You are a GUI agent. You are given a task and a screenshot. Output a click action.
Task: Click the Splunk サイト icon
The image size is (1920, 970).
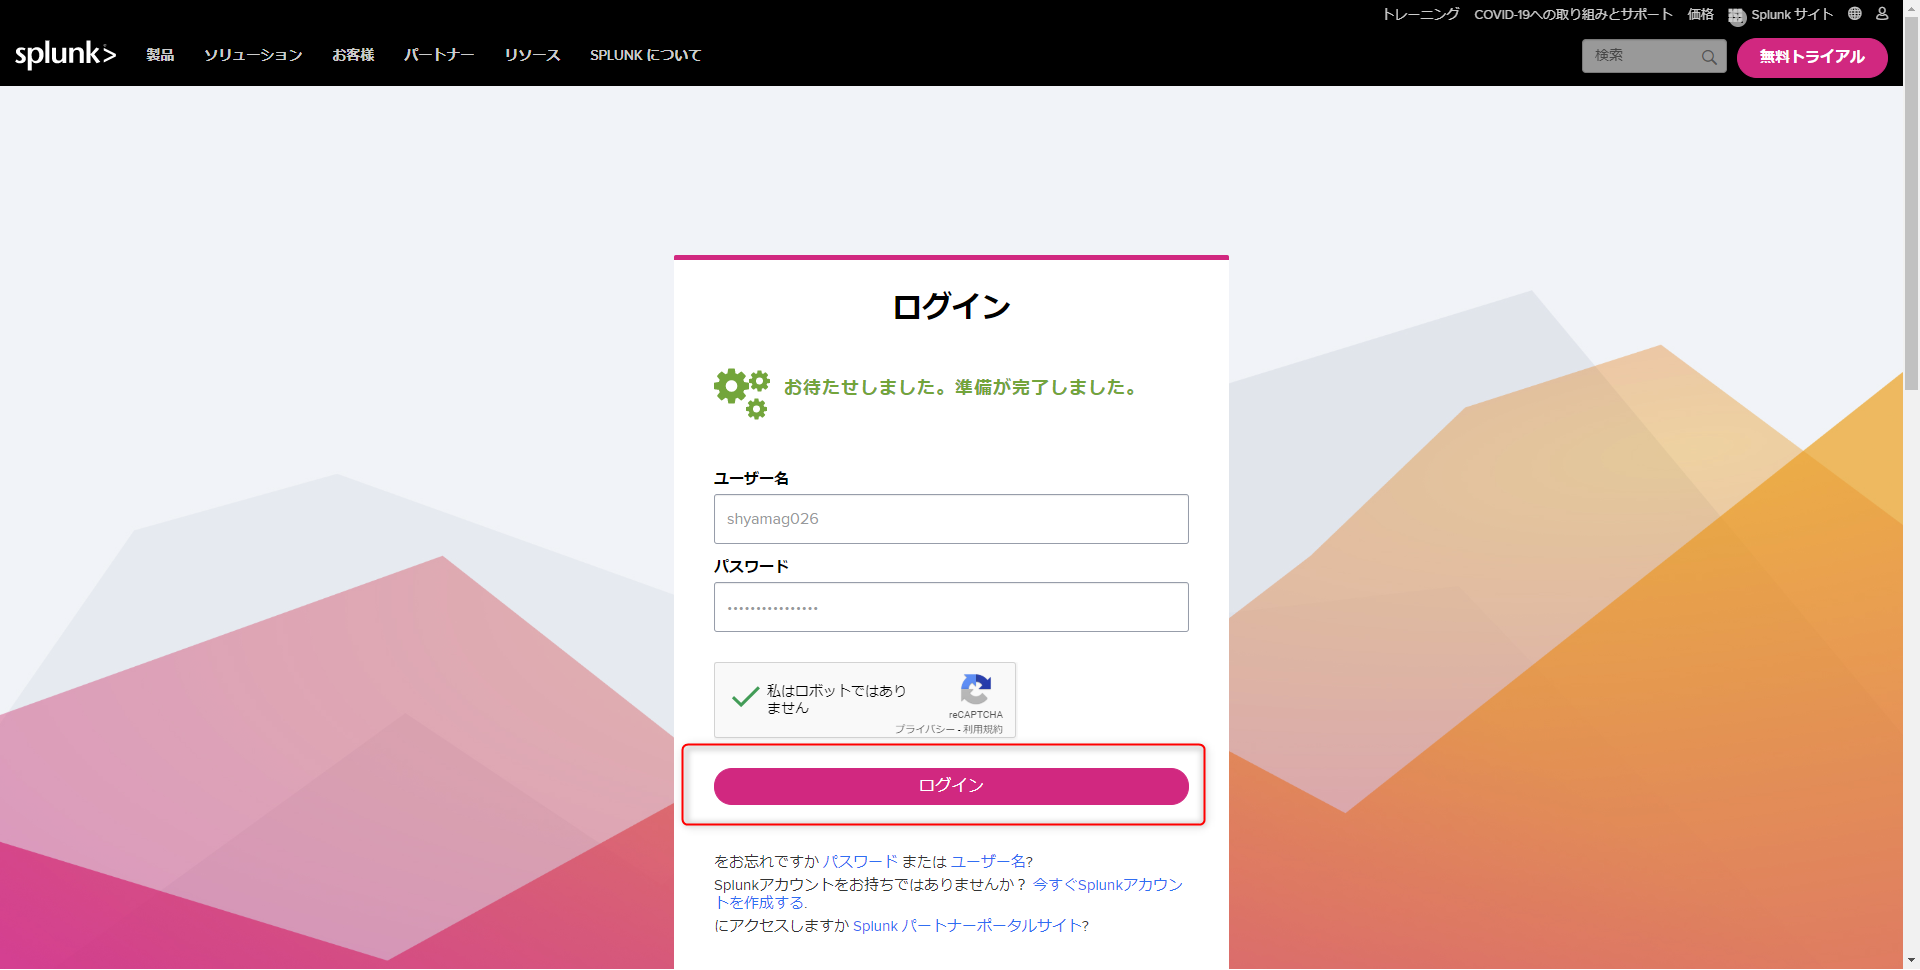1737,16
